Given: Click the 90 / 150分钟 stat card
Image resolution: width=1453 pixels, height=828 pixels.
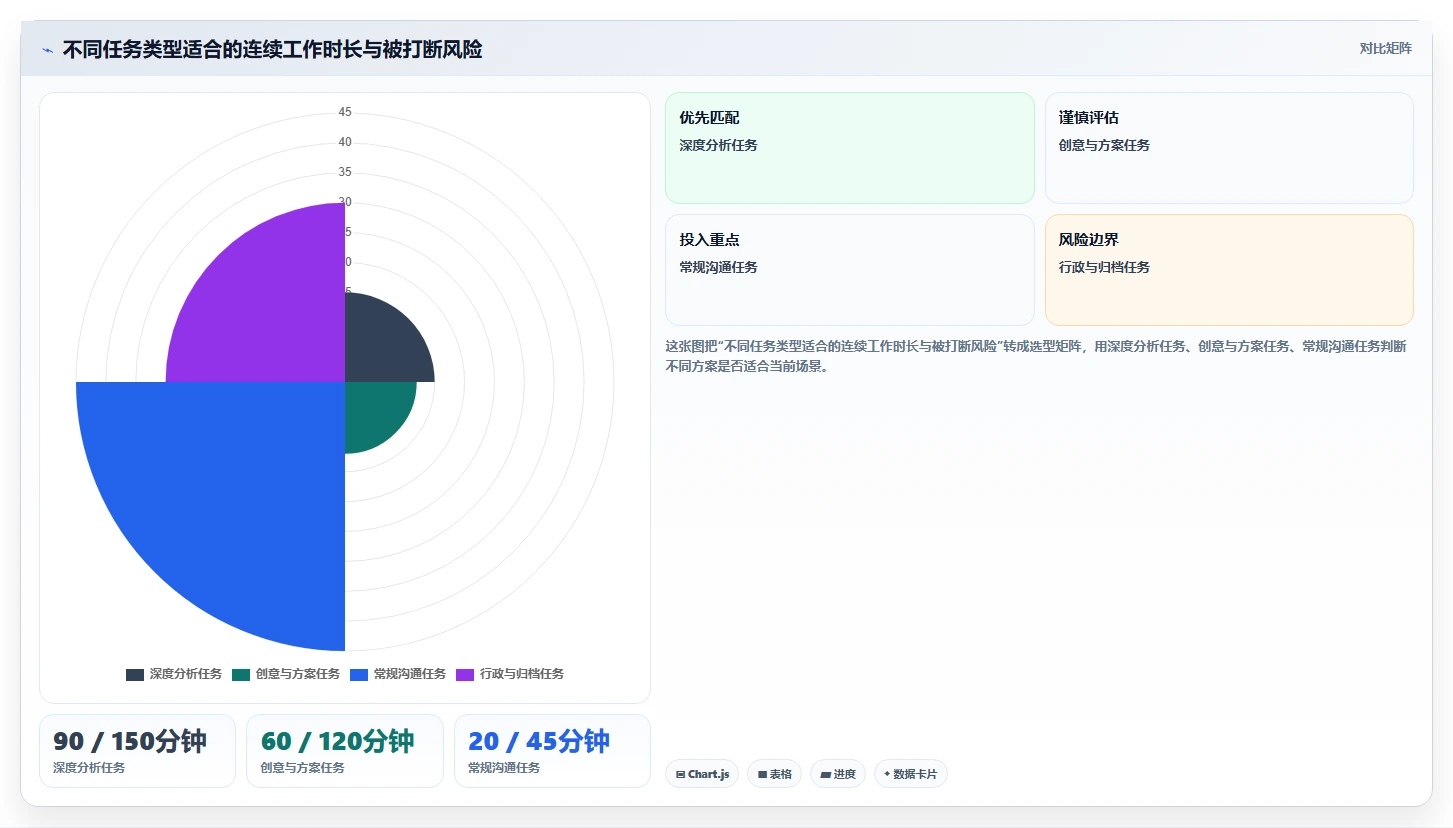Looking at the screenshot, I should point(137,751).
